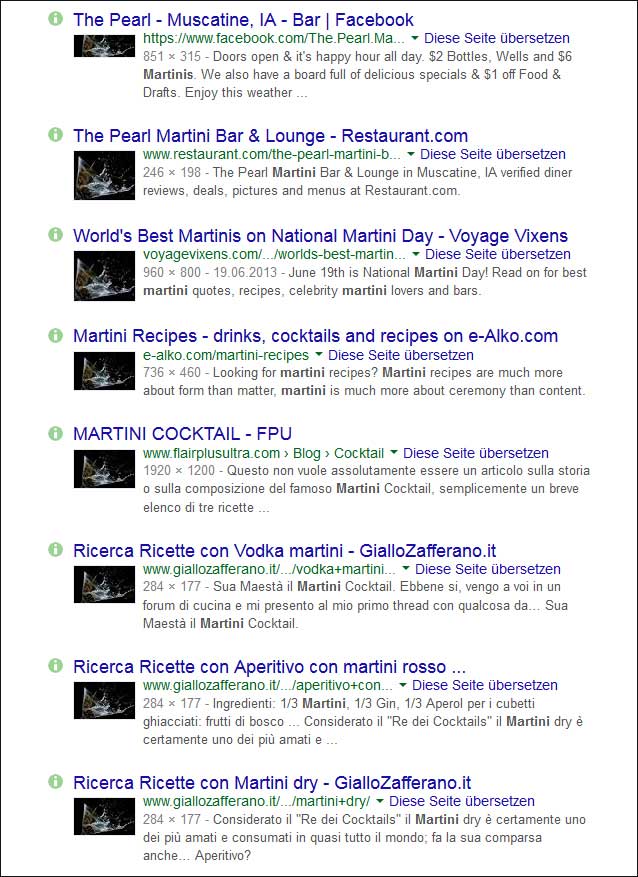The image size is (638, 877).
Task: Click the snippet text starting '1920 × 1200 - Questo non vuole'
Action: coord(366,489)
